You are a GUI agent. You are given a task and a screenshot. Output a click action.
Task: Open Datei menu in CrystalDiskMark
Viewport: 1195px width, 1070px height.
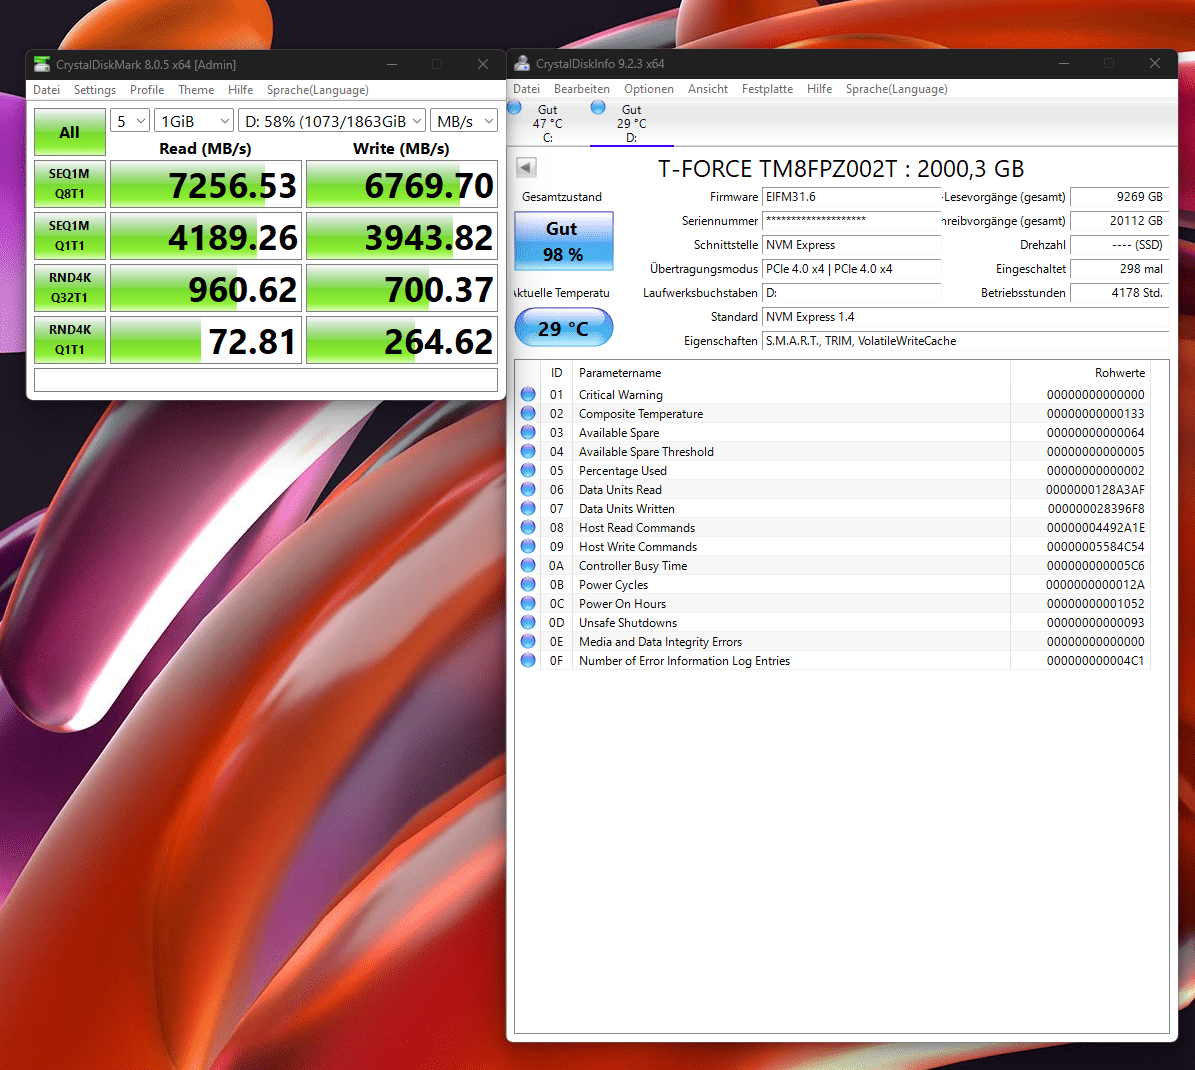pyautogui.click(x=46, y=90)
